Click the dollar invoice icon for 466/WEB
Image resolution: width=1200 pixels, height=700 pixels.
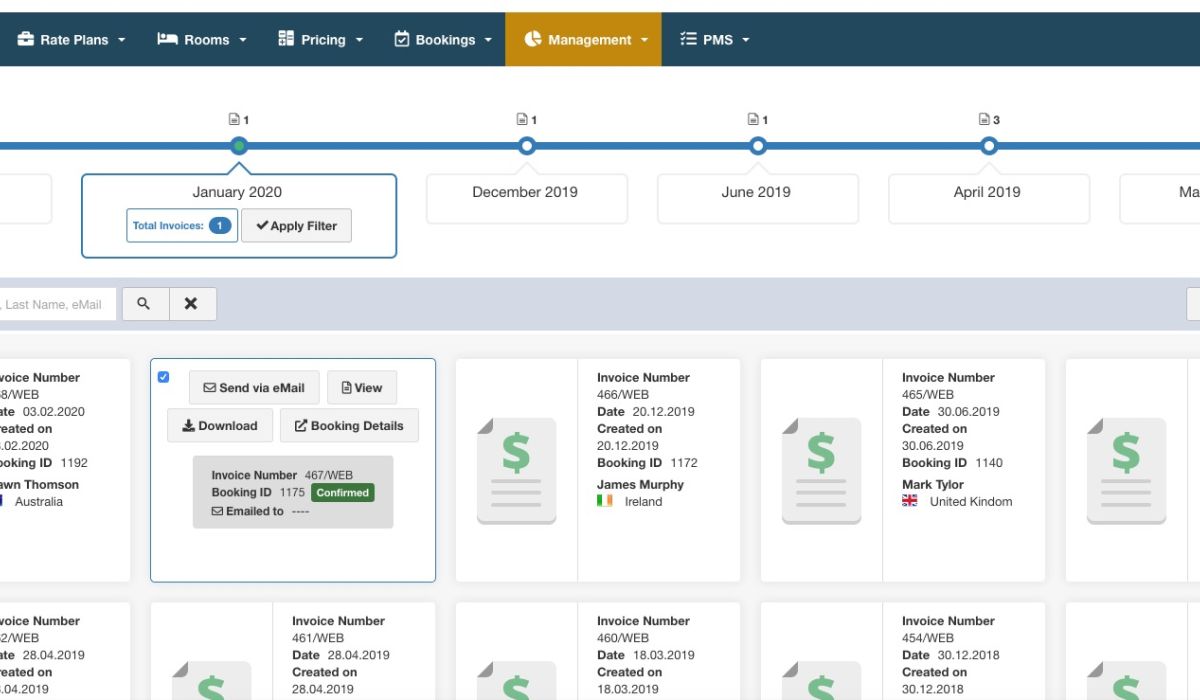point(516,471)
